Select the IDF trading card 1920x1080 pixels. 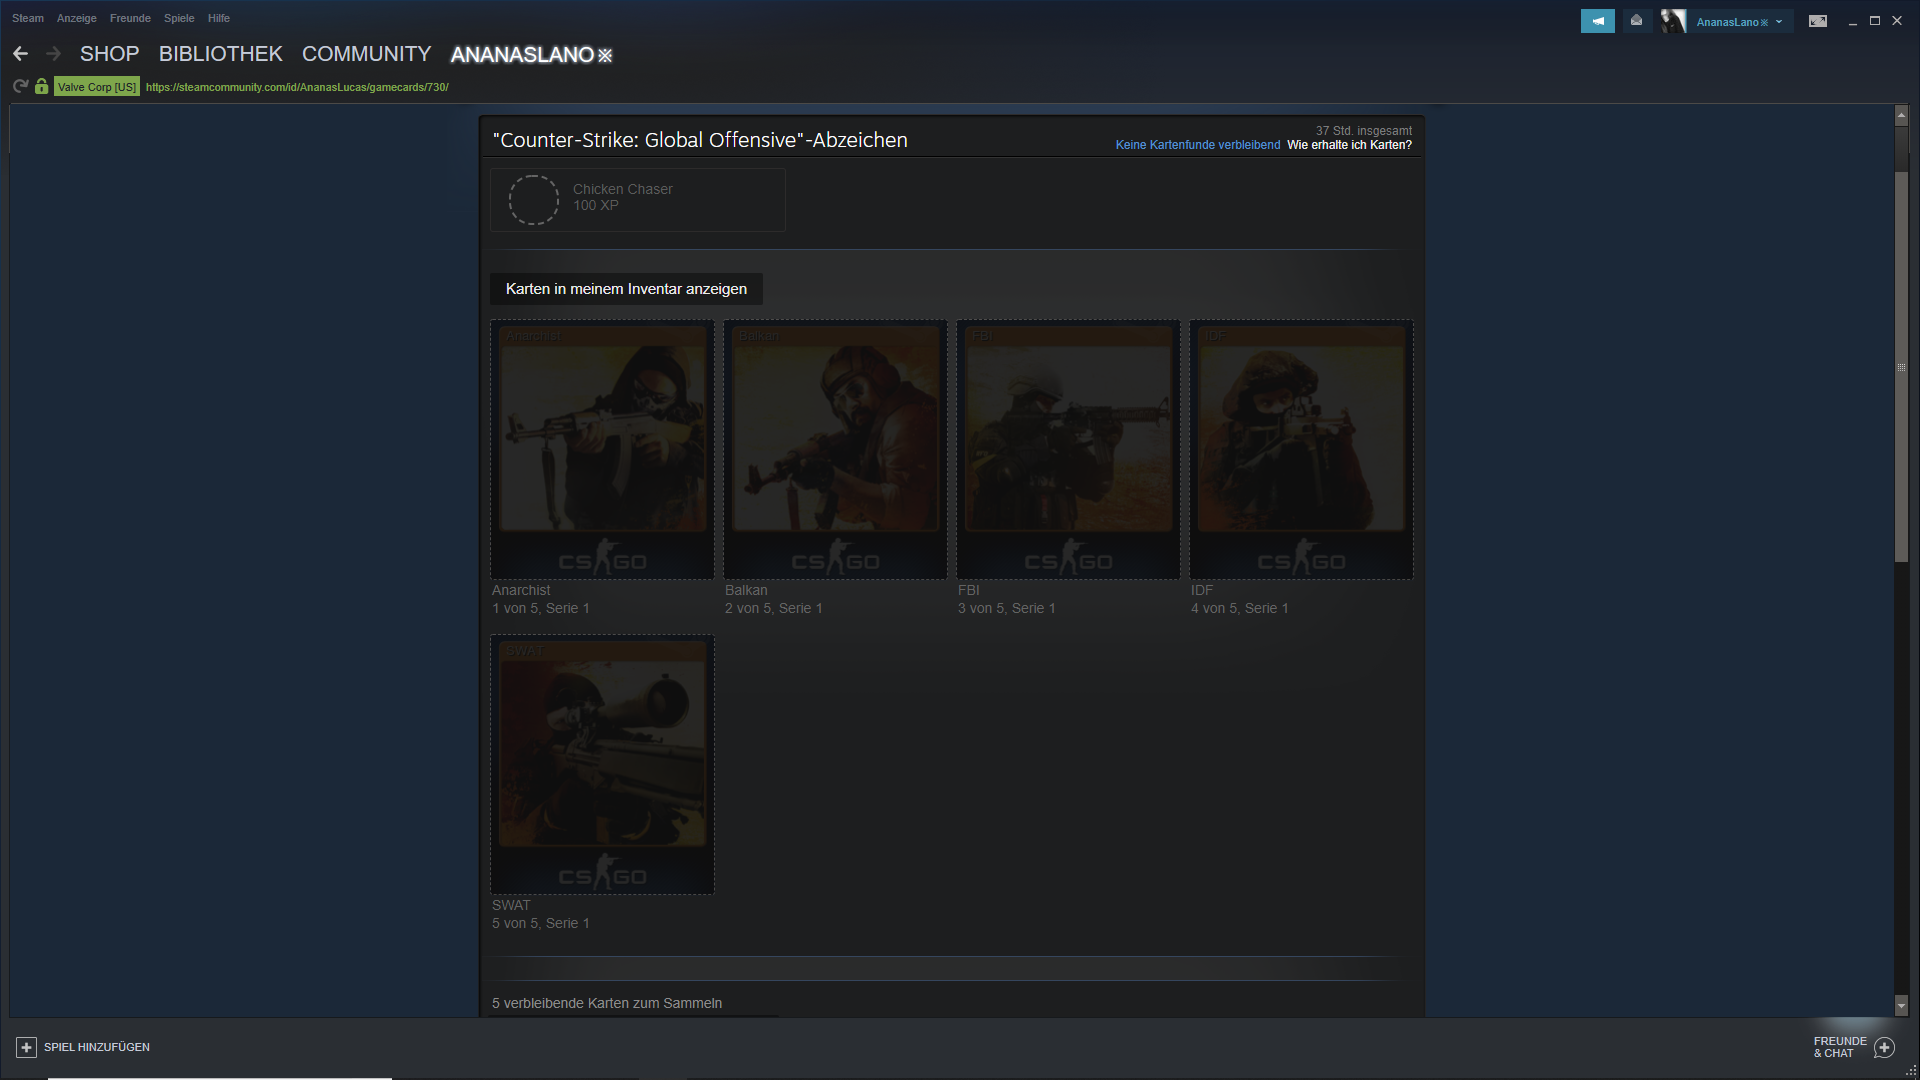[1301, 449]
